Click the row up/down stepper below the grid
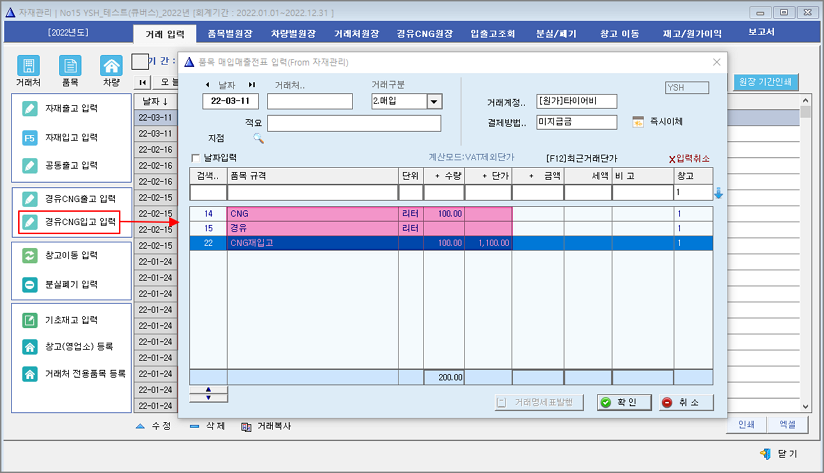Image resolution: width=824 pixels, height=473 pixels. [209, 394]
